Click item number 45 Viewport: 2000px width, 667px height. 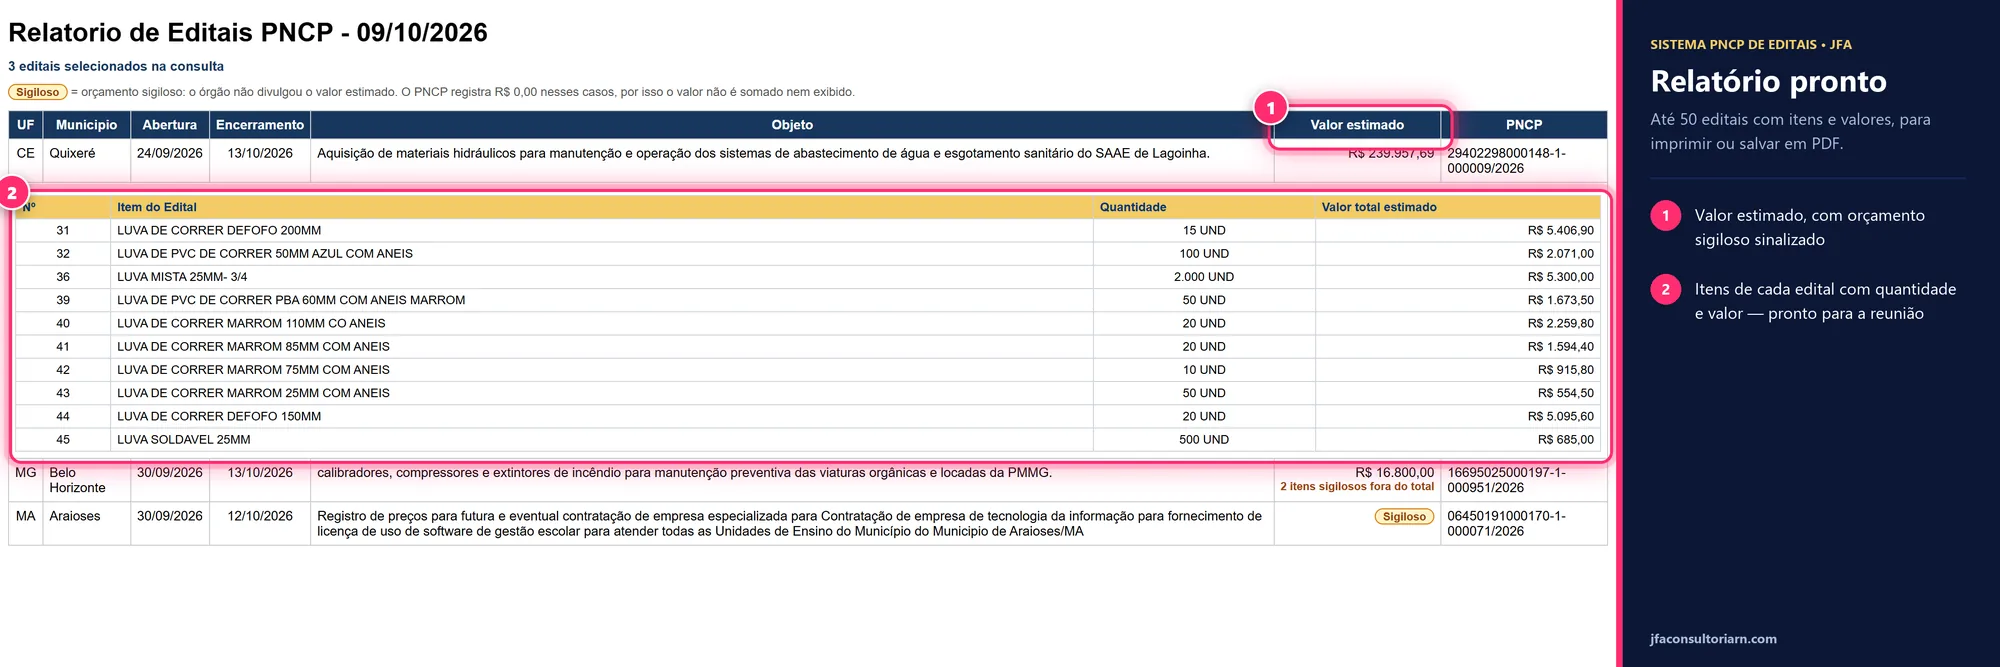pyautogui.click(x=63, y=440)
